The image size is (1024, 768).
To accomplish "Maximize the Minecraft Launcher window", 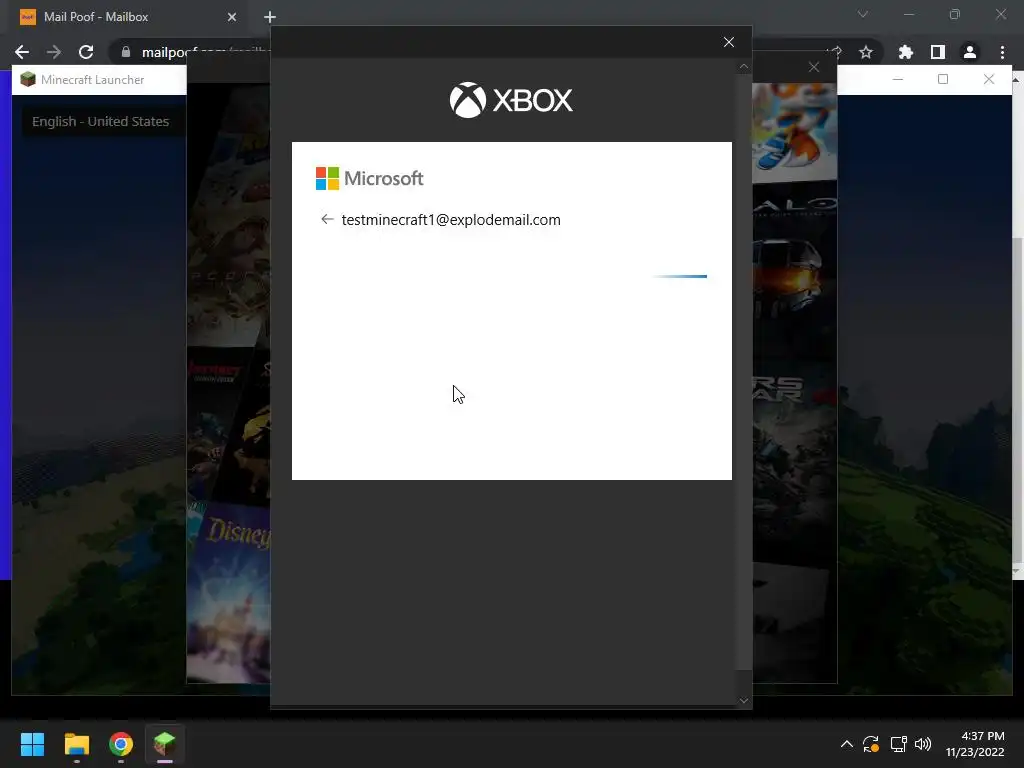I will coord(943,79).
